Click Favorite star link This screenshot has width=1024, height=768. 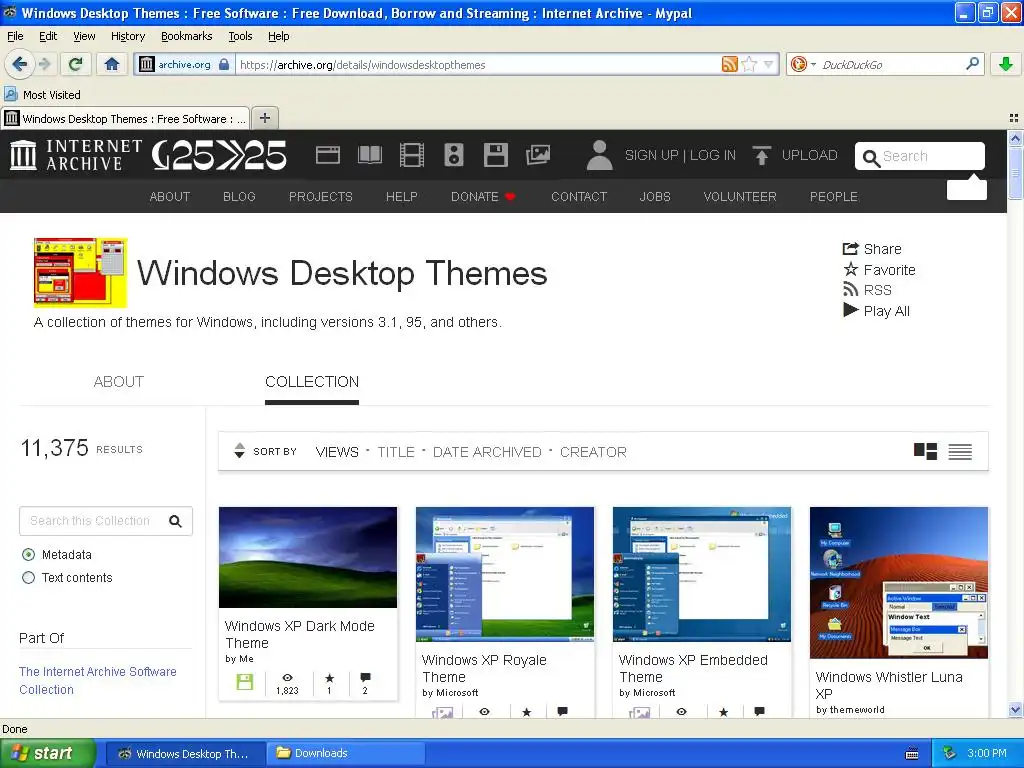[879, 270]
